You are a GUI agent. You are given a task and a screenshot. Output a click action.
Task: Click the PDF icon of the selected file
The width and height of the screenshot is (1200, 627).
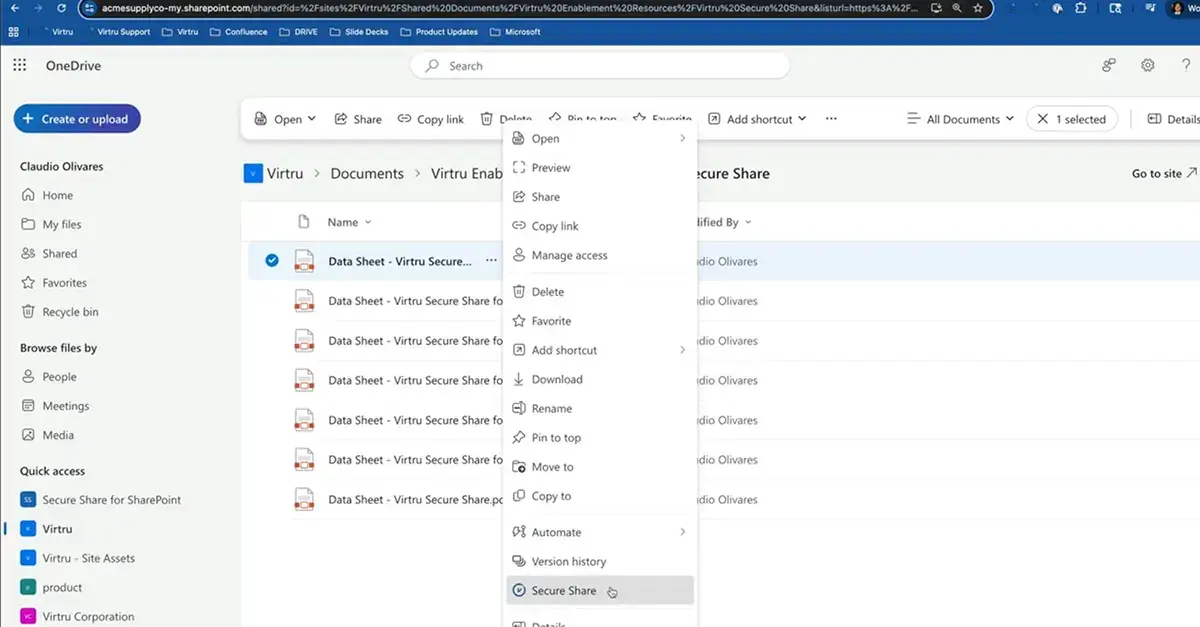(x=304, y=262)
